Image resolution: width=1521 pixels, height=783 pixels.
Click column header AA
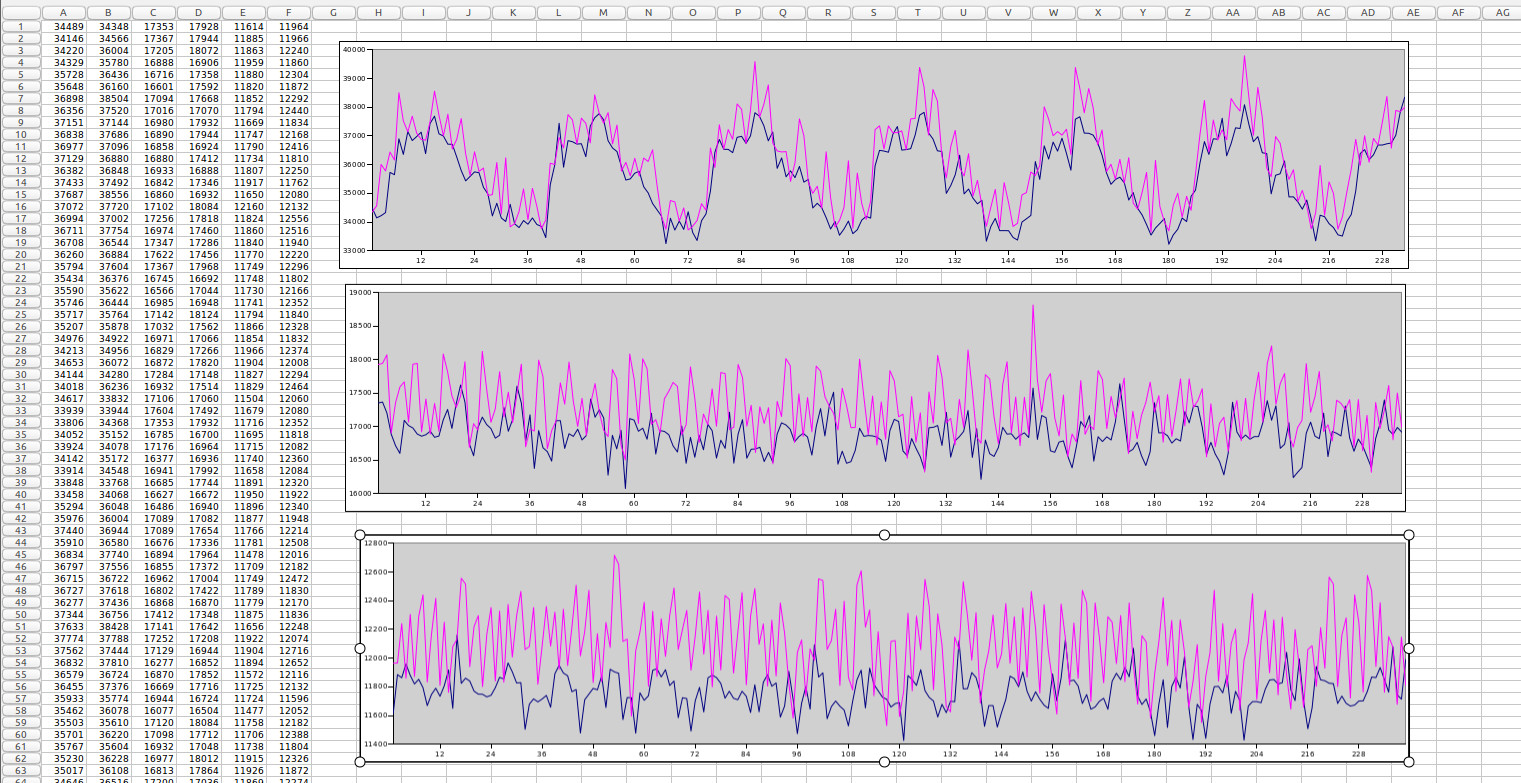[1233, 12]
